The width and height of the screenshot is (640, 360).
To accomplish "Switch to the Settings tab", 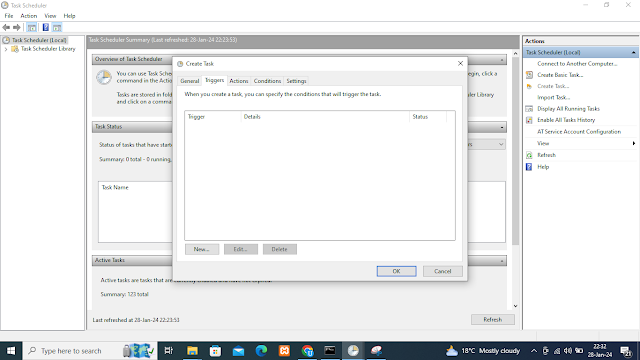I will pyautogui.click(x=296, y=81).
